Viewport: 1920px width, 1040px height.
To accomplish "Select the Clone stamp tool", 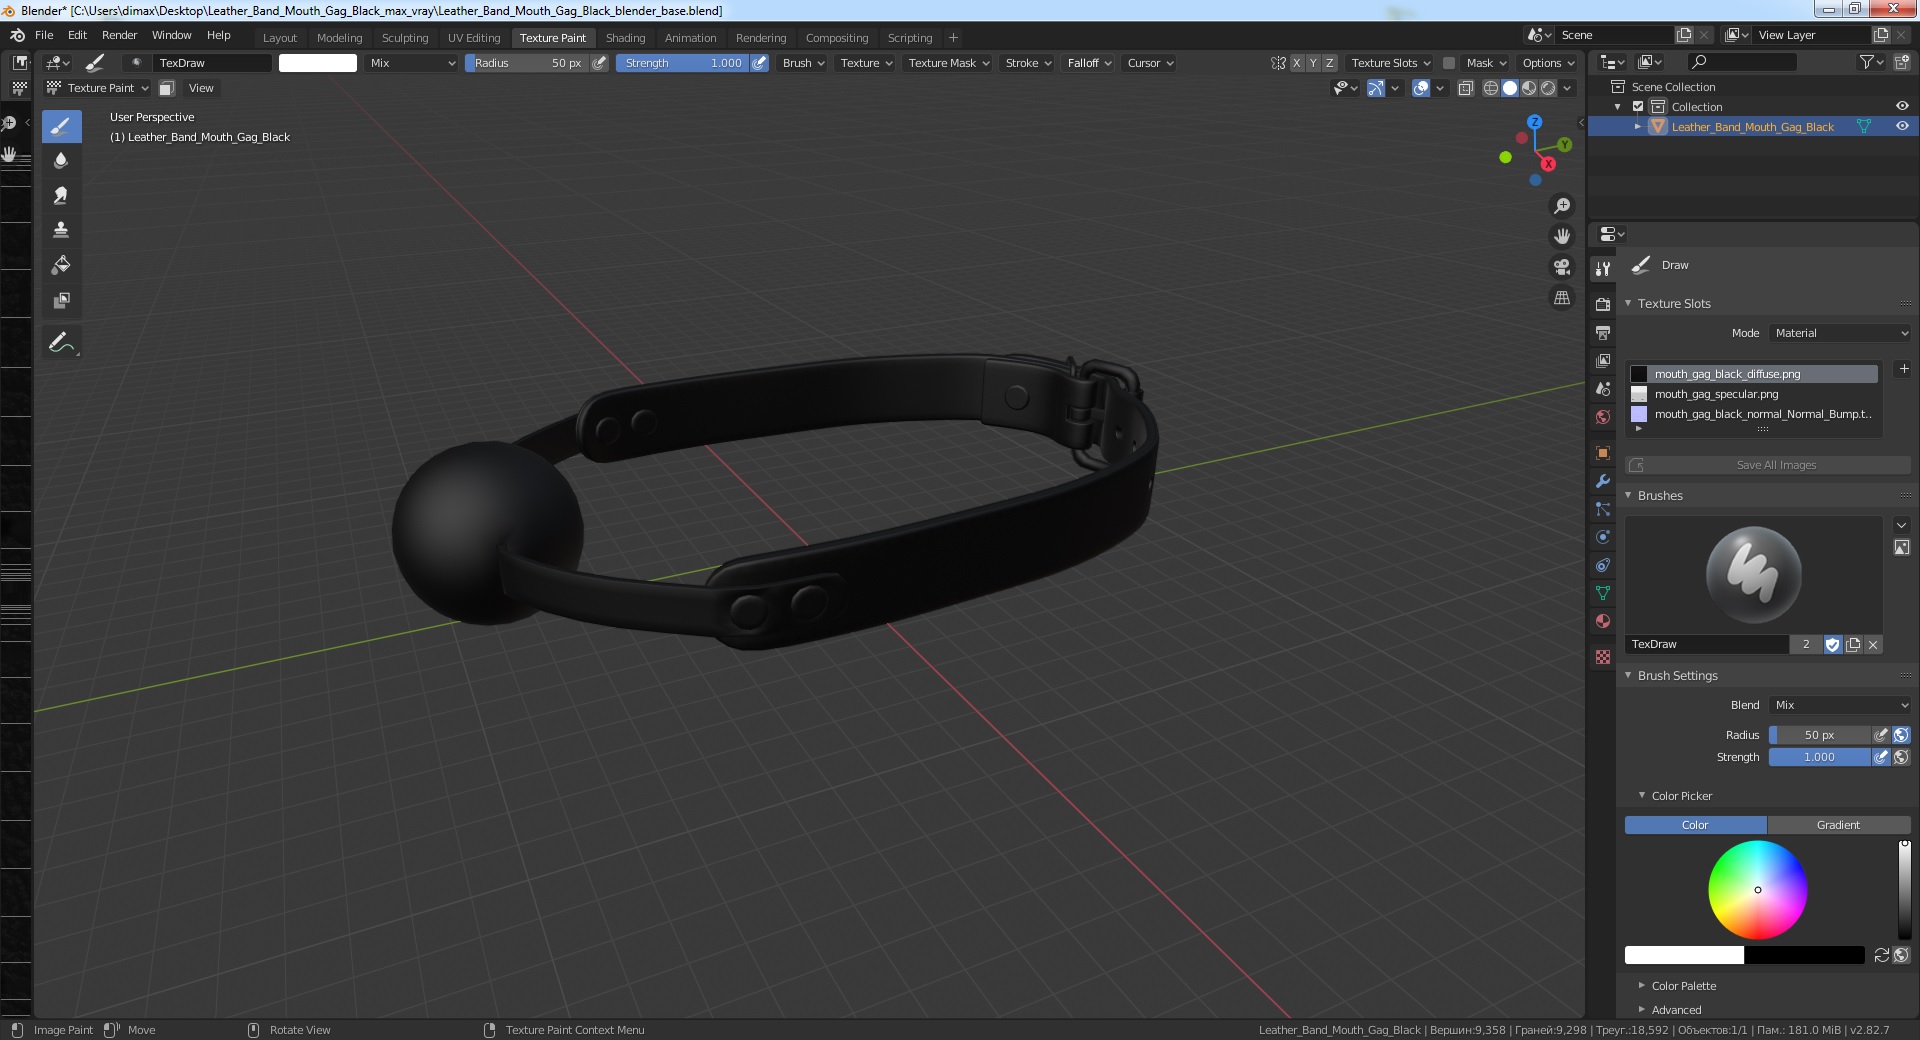I will tap(61, 230).
